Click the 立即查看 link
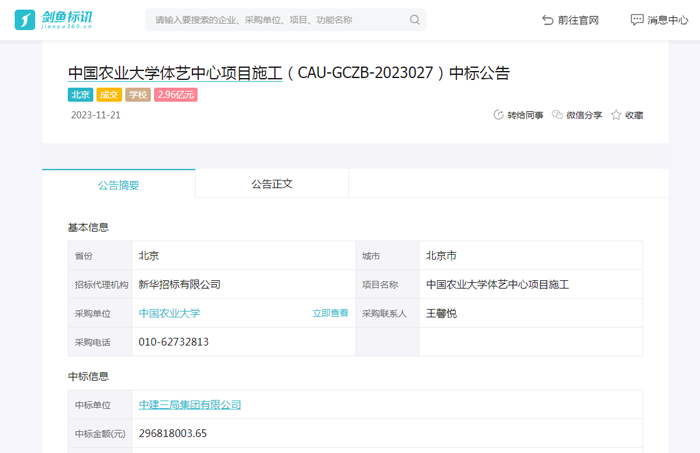700x453 pixels. [x=330, y=313]
